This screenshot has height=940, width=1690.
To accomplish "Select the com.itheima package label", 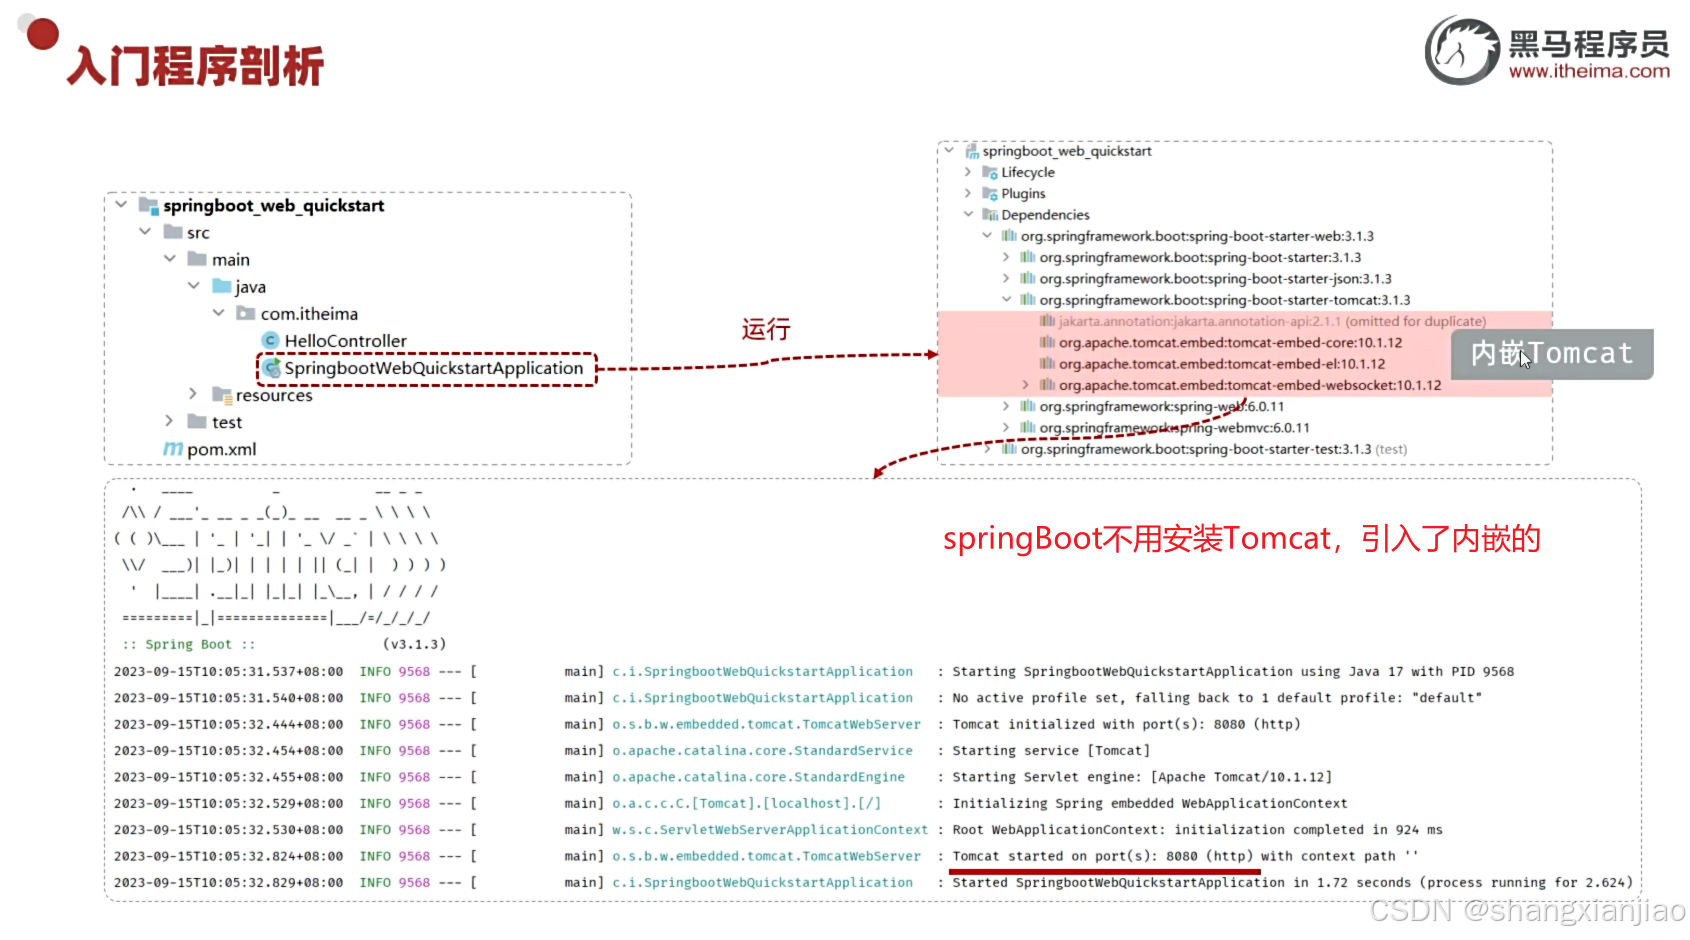I will (309, 314).
